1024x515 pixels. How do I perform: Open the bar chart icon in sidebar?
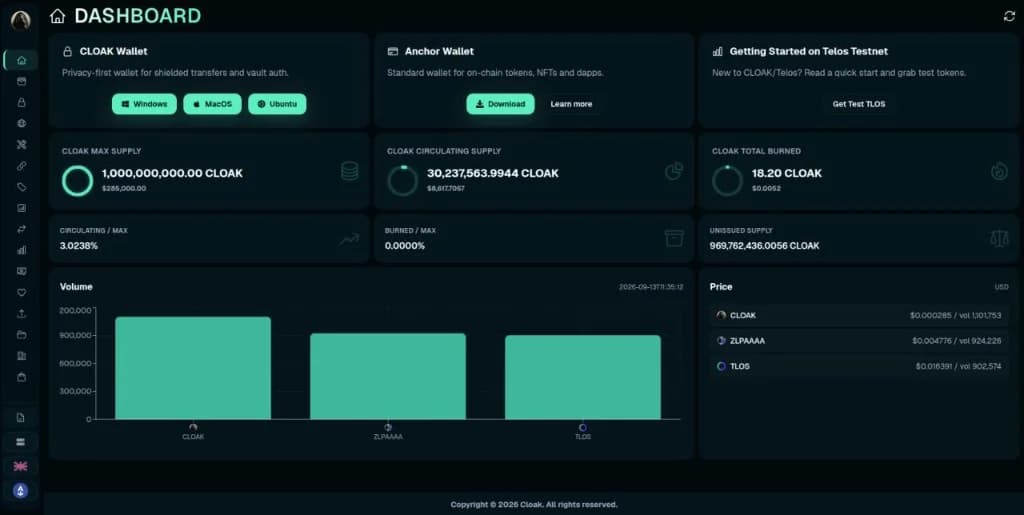(x=21, y=250)
